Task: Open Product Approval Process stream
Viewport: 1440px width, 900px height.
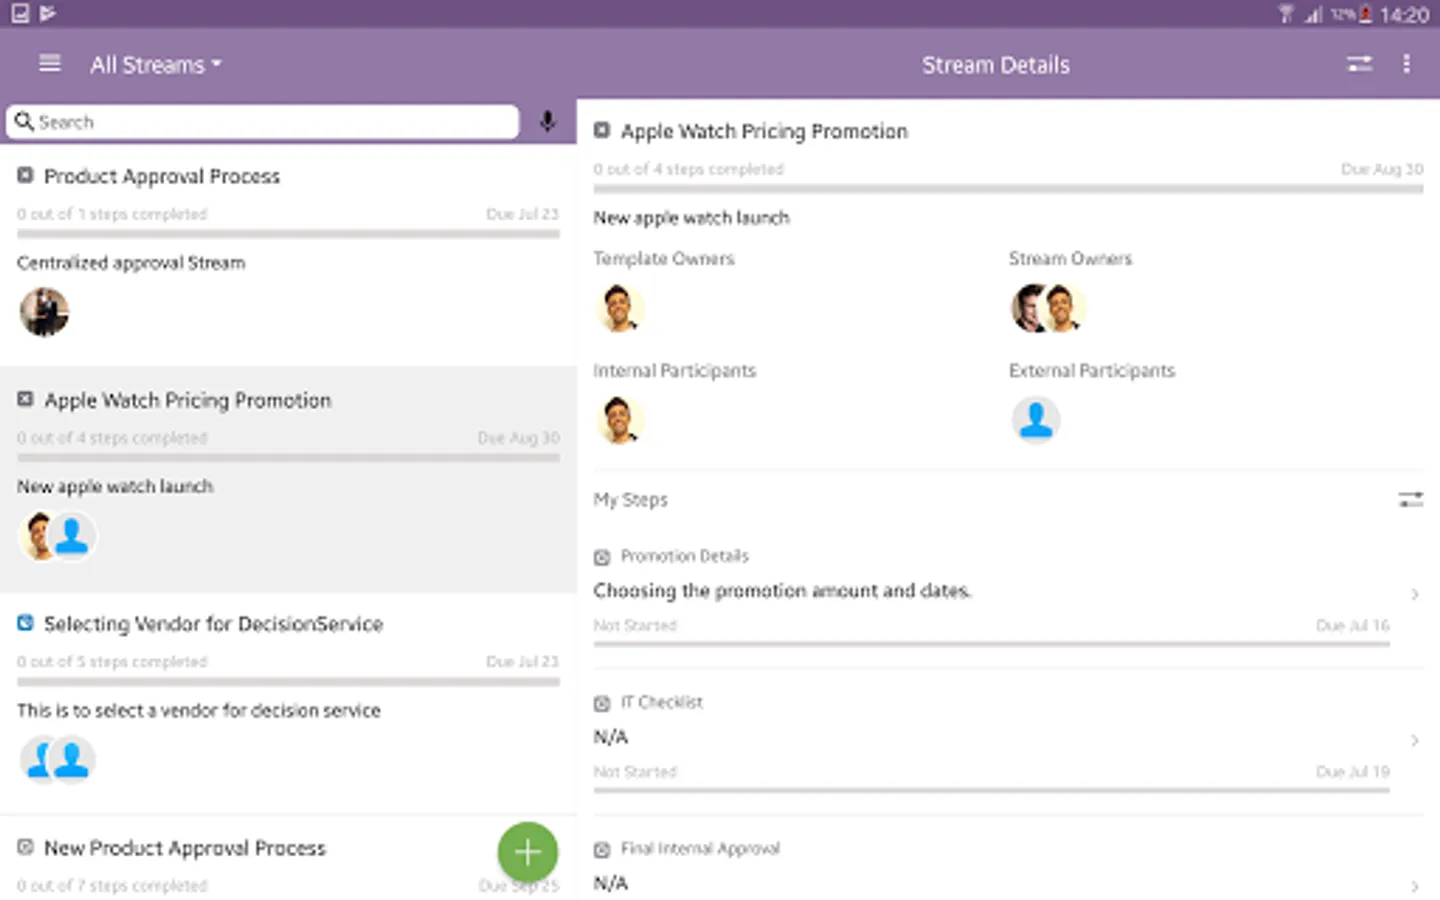Action: click(288, 254)
